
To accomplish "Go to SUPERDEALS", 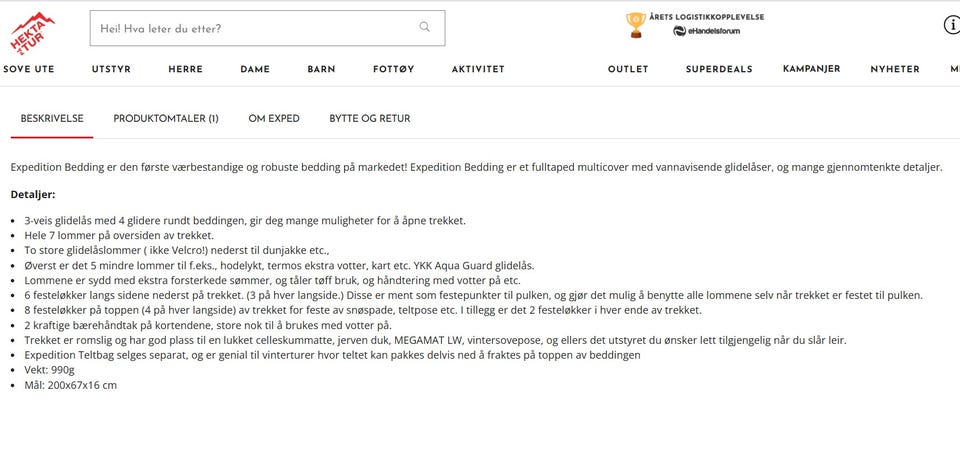I will (x=719, y=70).
